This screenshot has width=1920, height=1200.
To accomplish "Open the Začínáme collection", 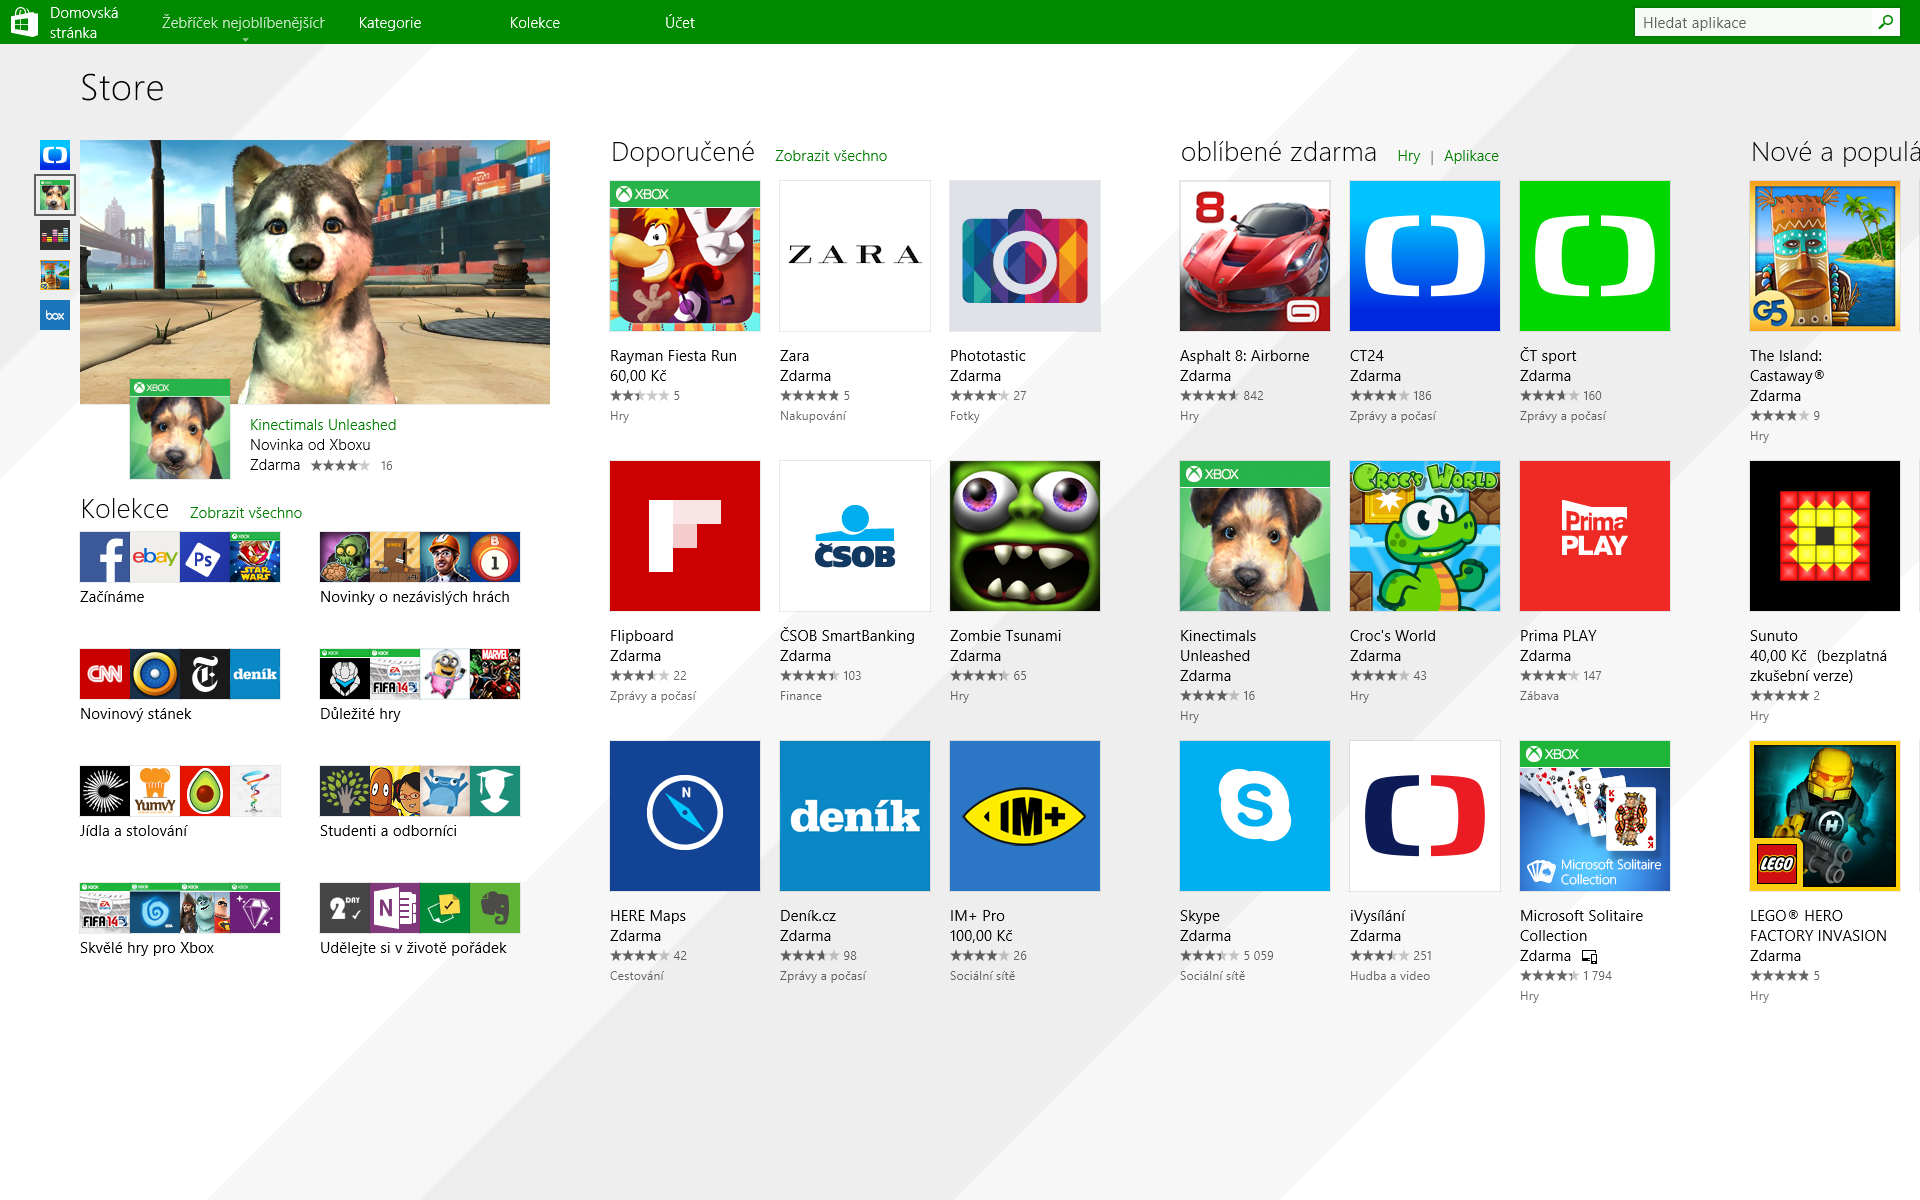I will pyautogui.click(x=180, y=569).
